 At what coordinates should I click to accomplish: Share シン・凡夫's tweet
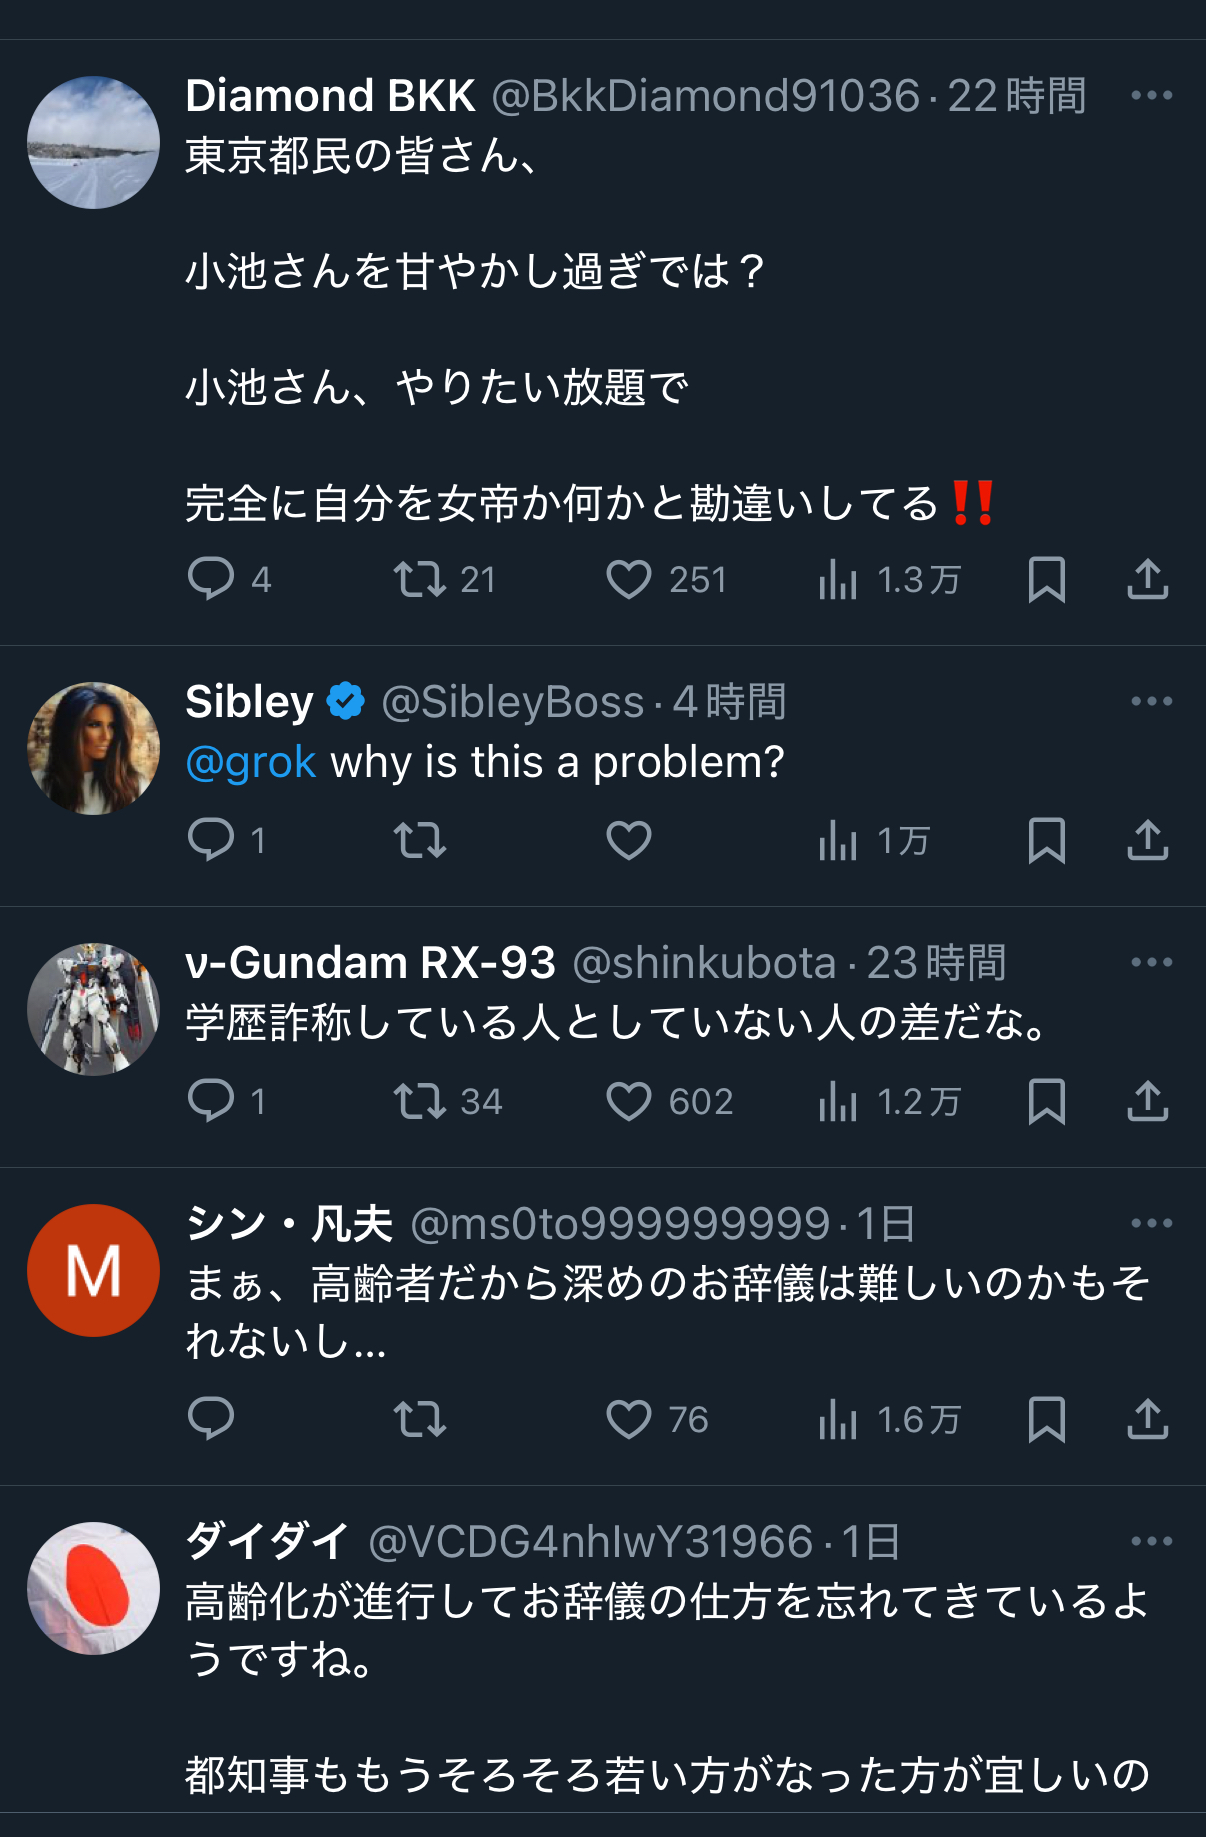click(1147, 1418)
